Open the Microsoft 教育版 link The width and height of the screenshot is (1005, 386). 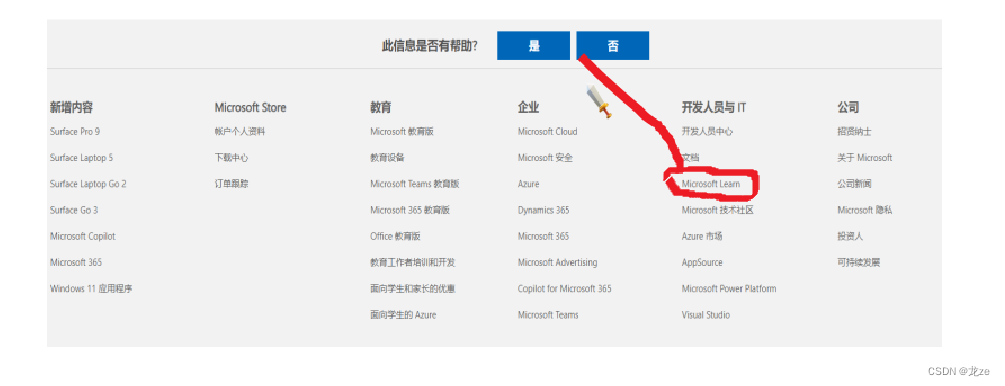[402, 131]
